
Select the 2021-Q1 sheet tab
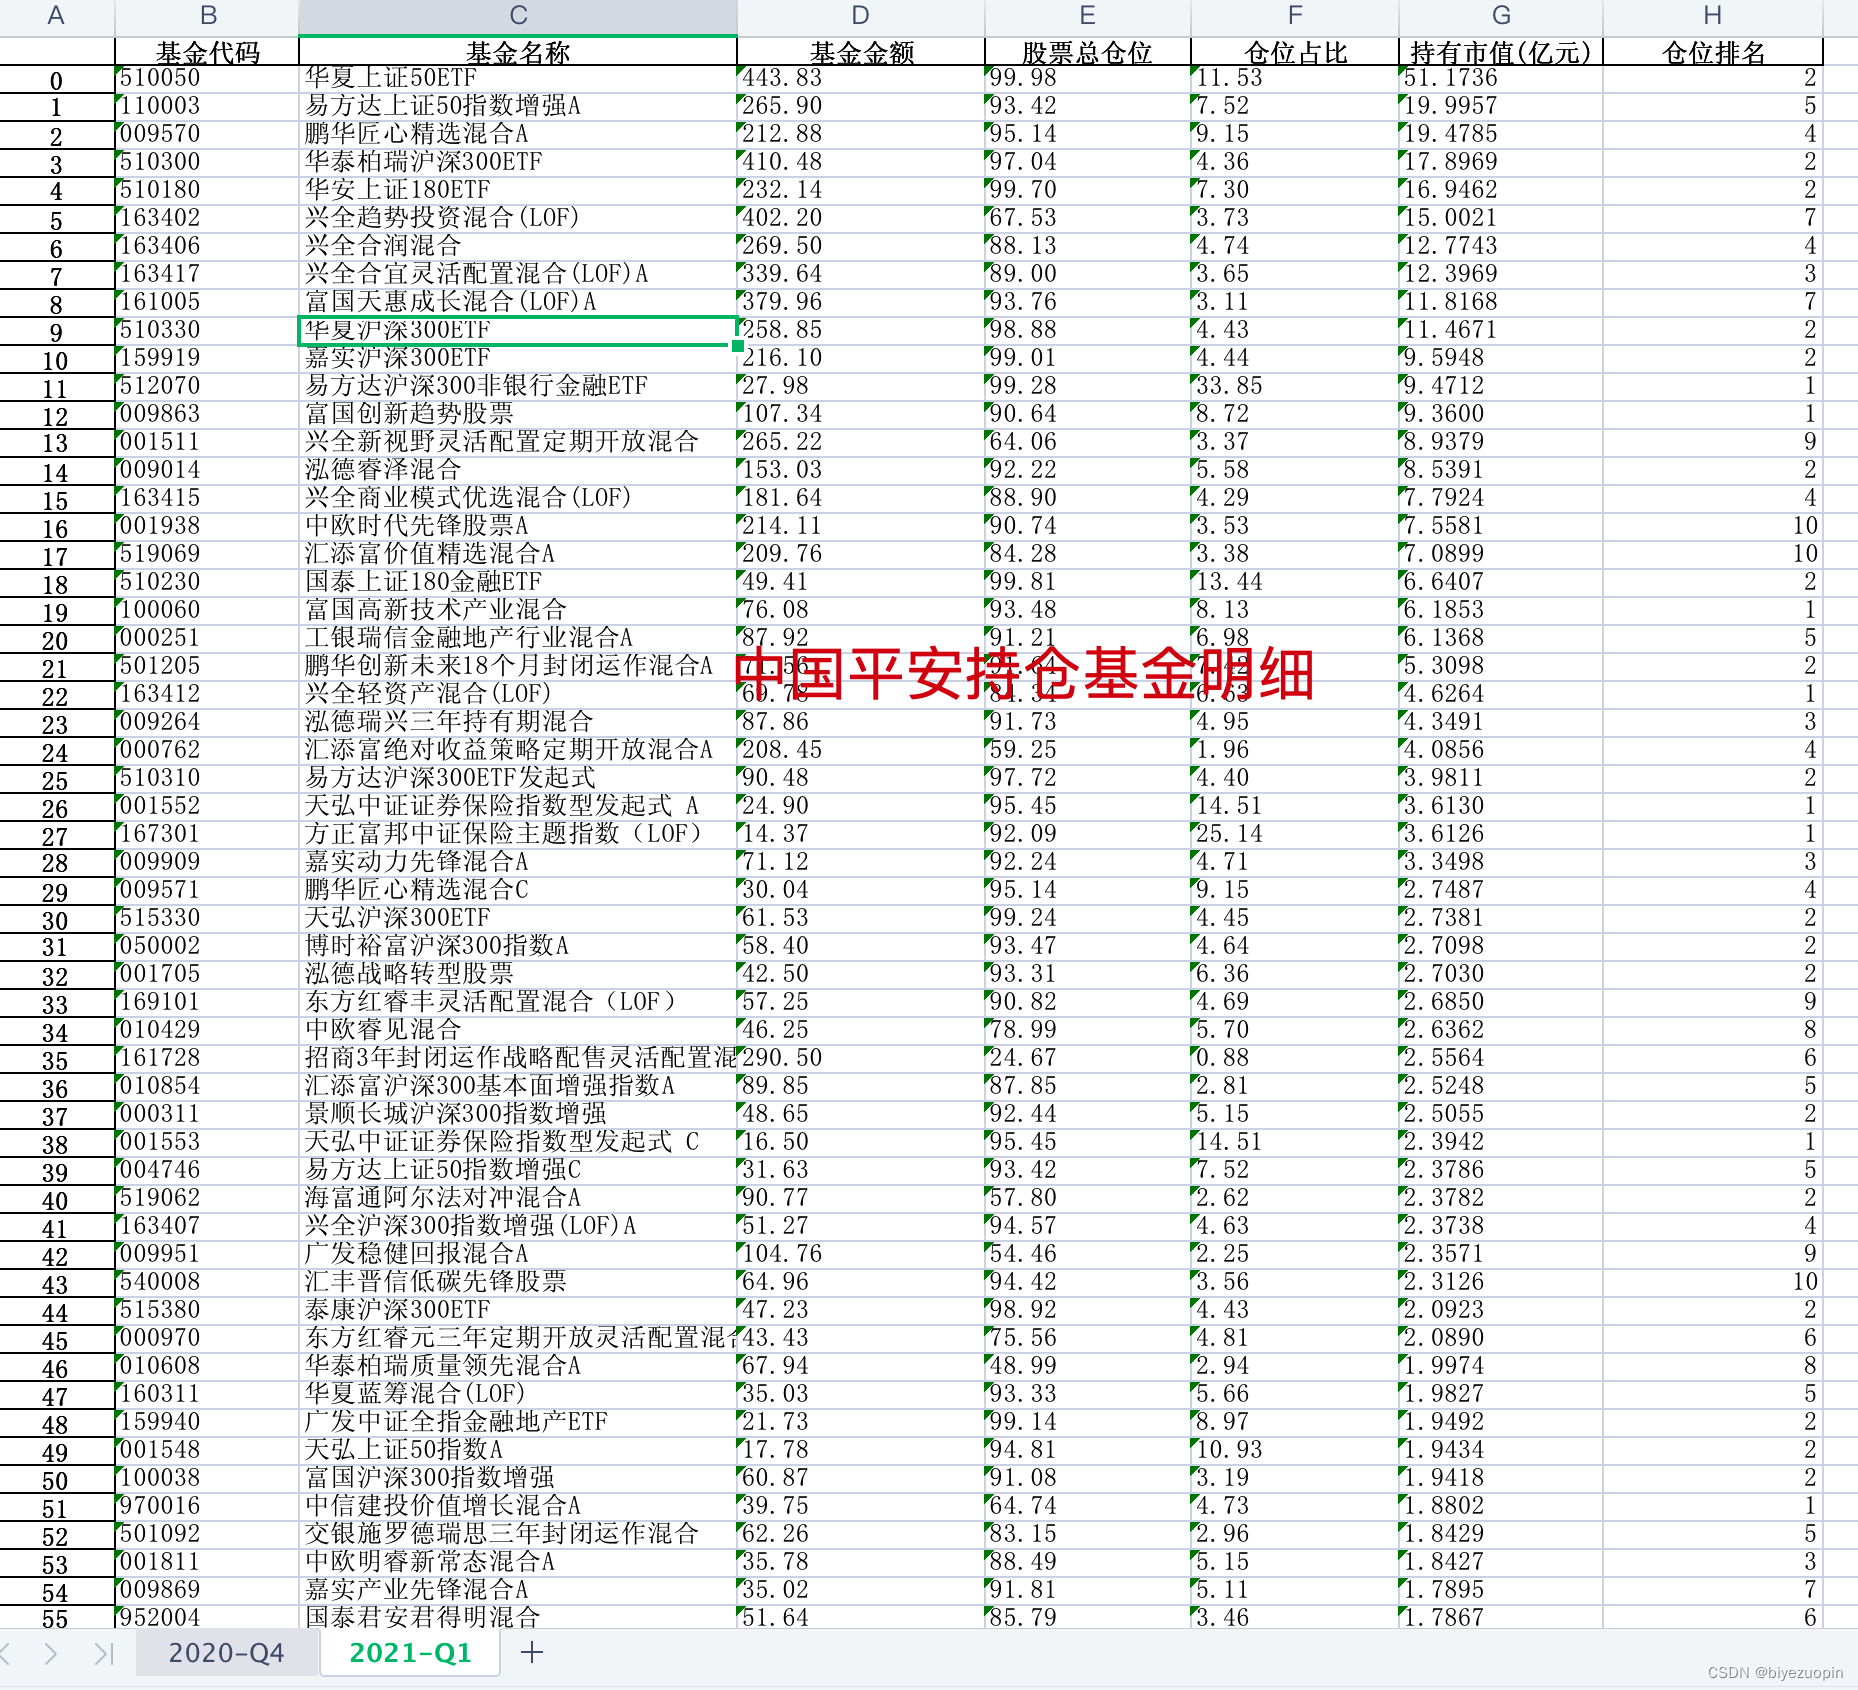pos(410,1653)
